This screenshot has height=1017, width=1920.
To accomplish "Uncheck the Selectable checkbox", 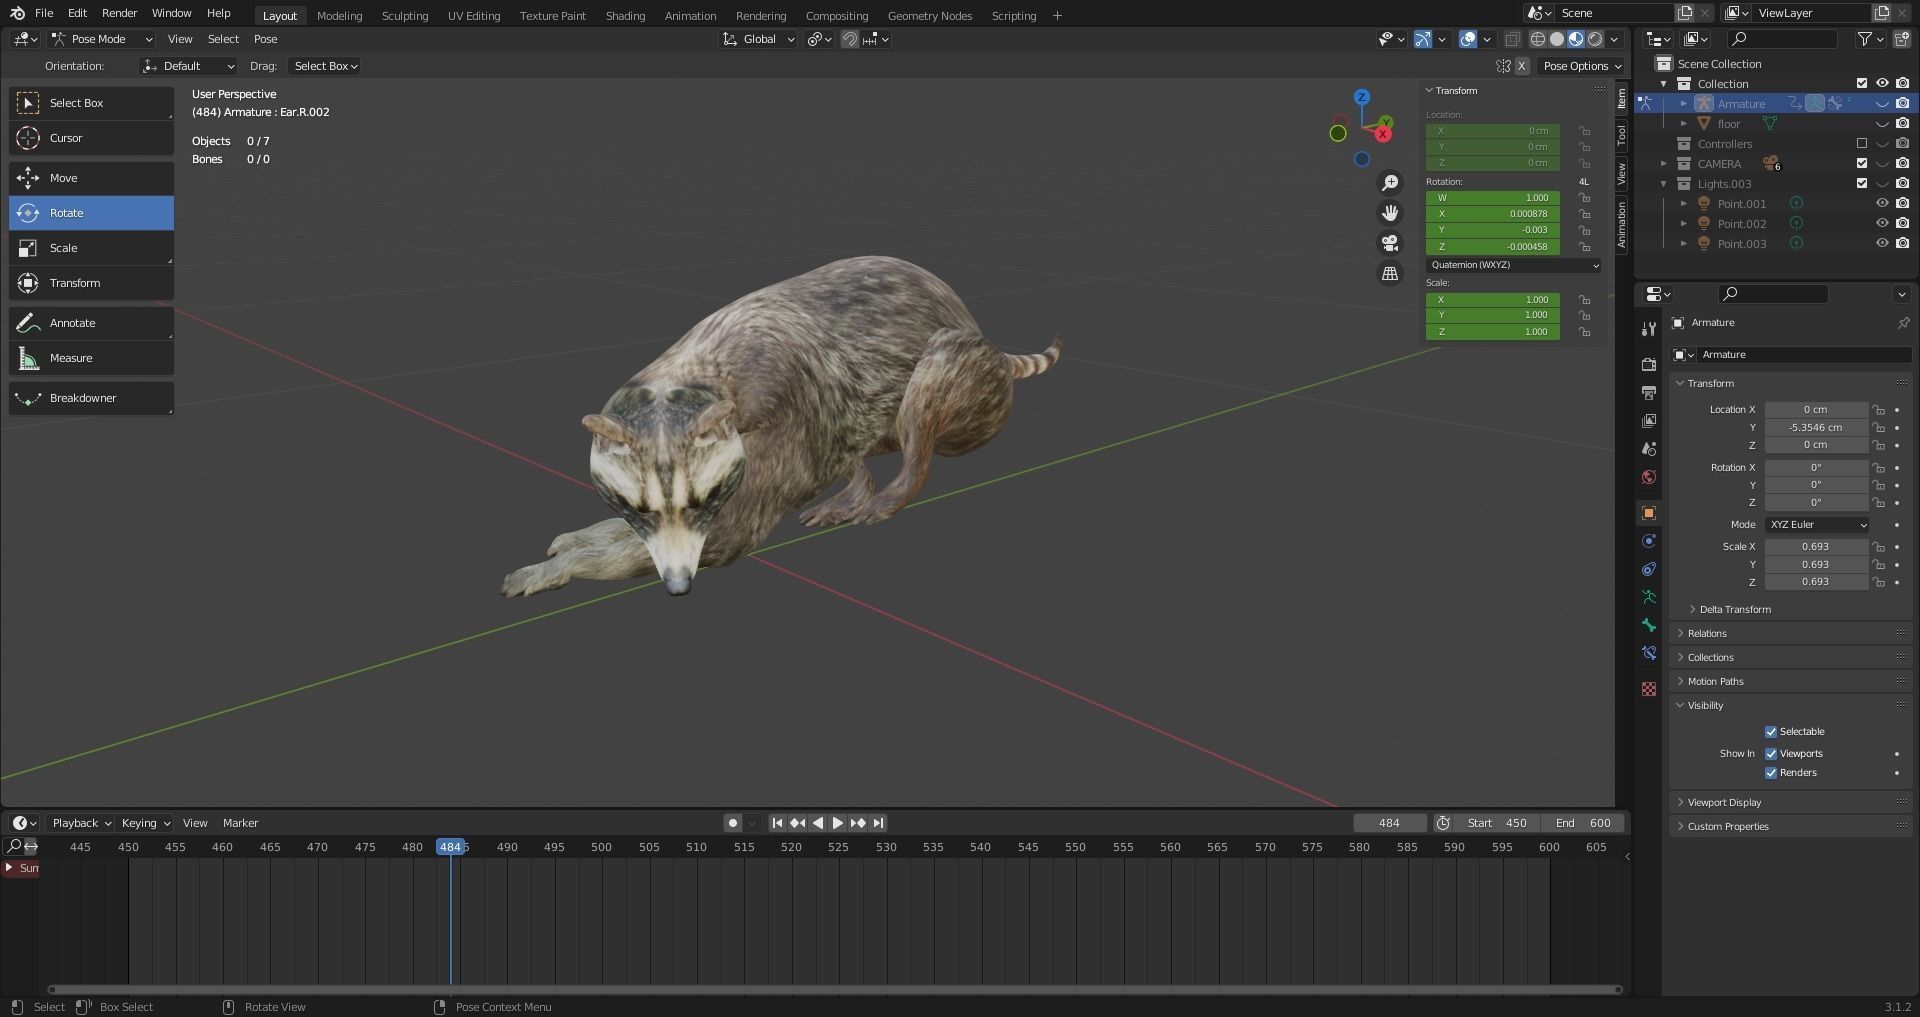I will (x=1771, y=732).
